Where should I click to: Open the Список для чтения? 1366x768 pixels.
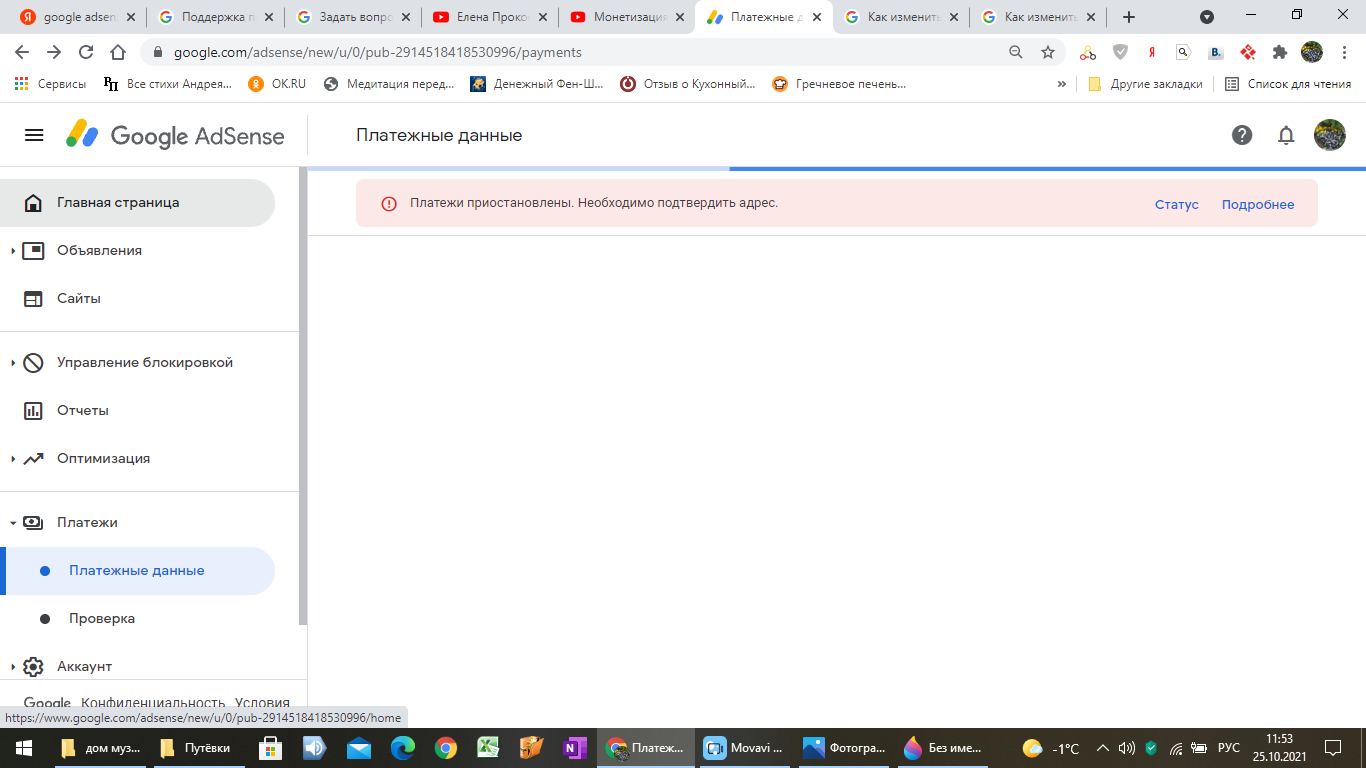(1288, 84)
